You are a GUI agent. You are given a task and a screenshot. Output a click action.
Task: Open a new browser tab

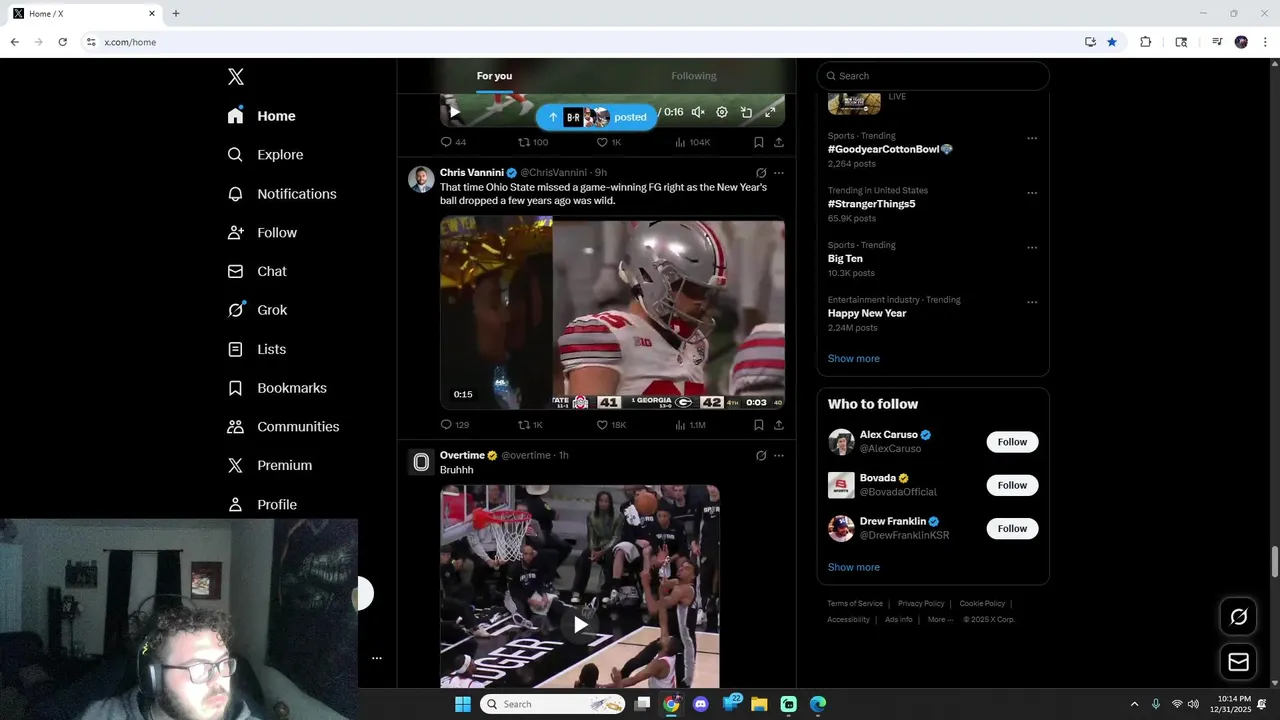click(x=176, y=14)
